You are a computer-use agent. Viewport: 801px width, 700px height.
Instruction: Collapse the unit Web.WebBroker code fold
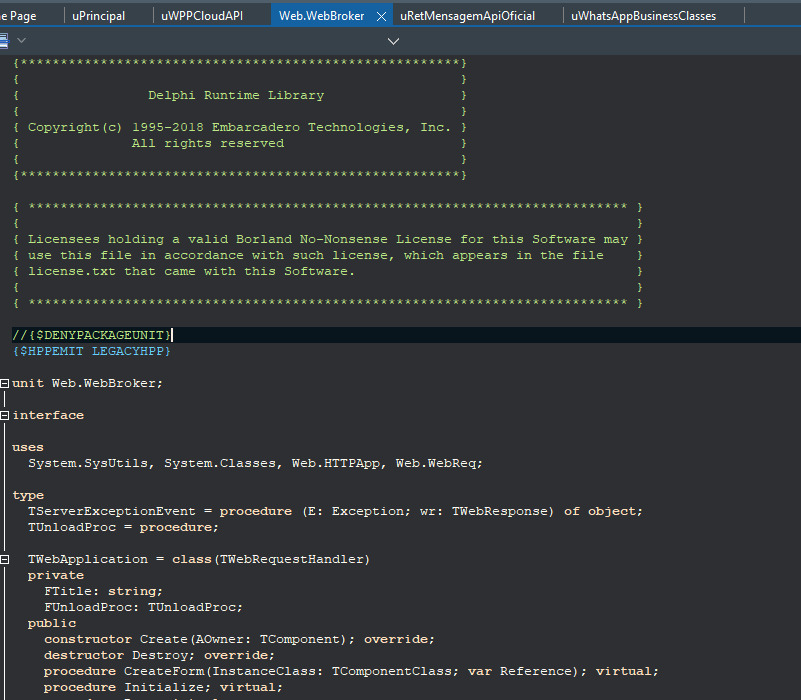tap(5, 383)
